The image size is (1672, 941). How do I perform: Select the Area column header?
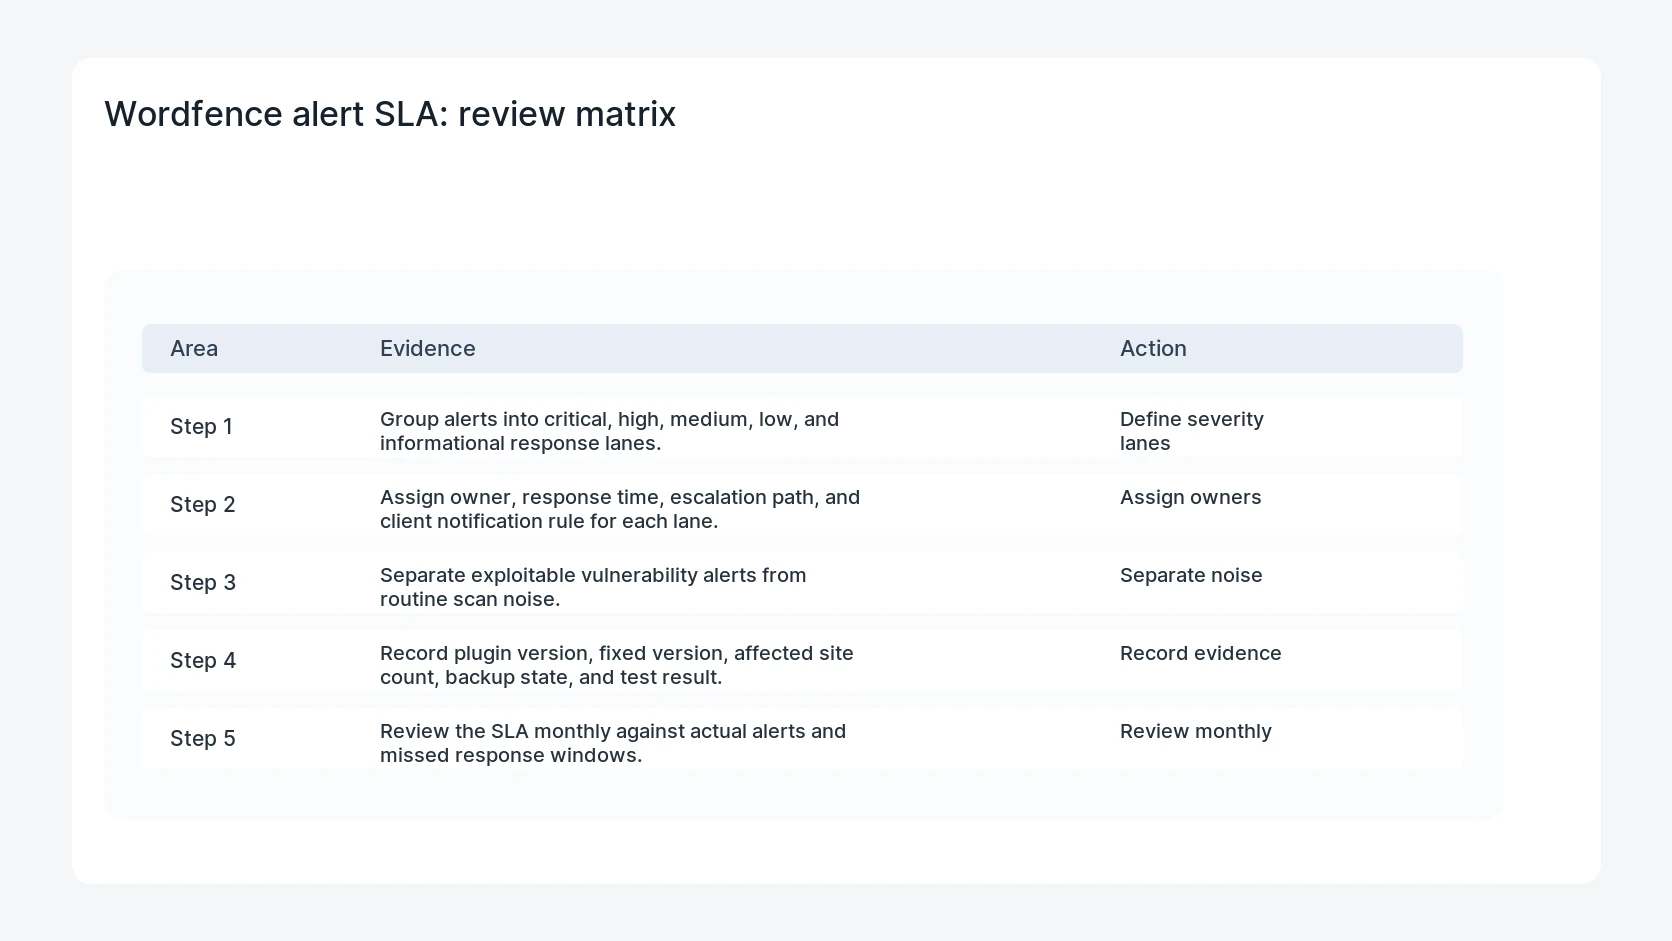[x=194, y=348]
